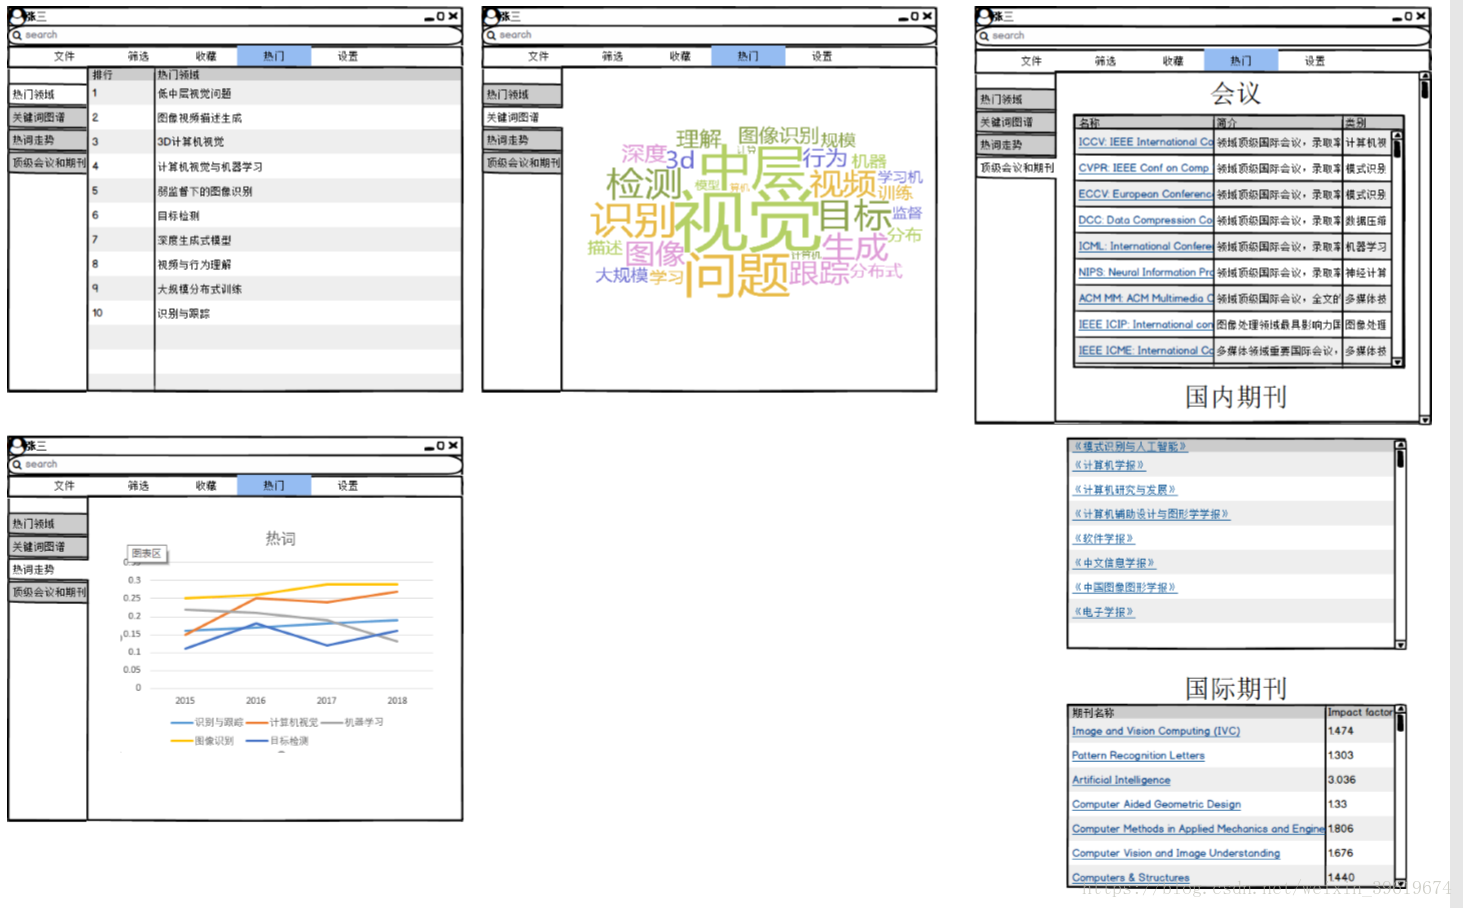Open the 设置 menu in the trend chart window
Screen dimensions: 1463x908
347,485
